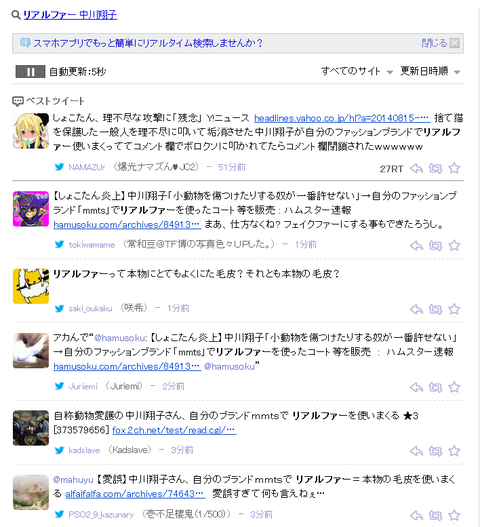
Task: Star the saki_oukaku tweet
Action: pyautogui.click(x=454, y=309)
